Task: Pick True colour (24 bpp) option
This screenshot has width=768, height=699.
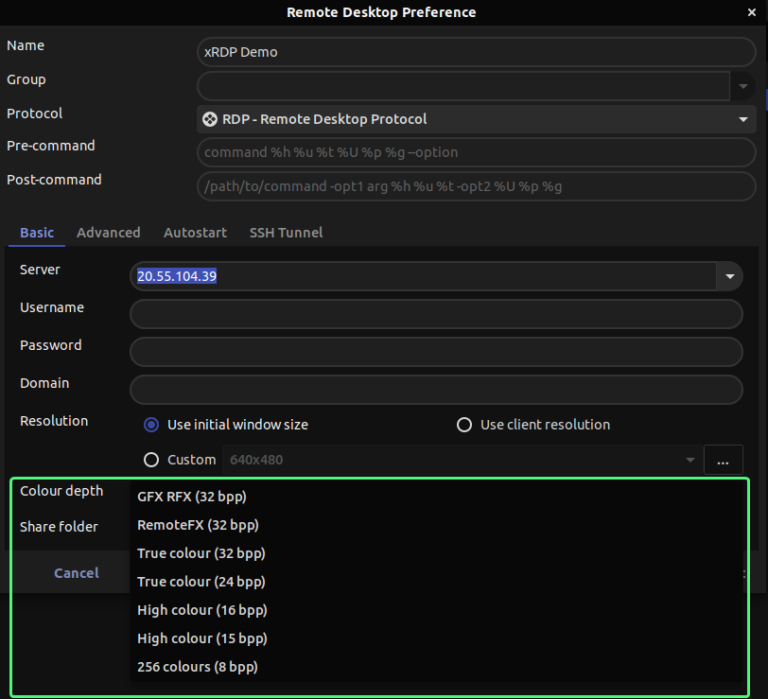Action: [x=201, y=581]
